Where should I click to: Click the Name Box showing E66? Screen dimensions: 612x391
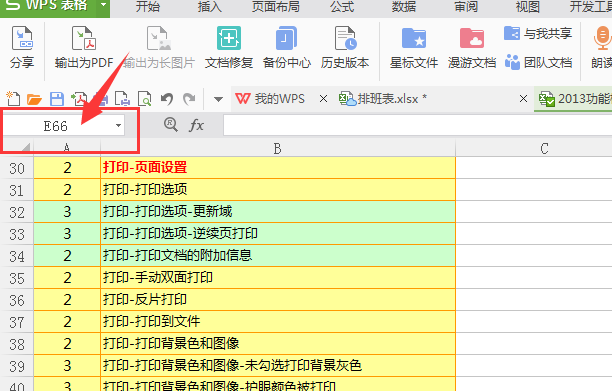[x=55, y=126]
